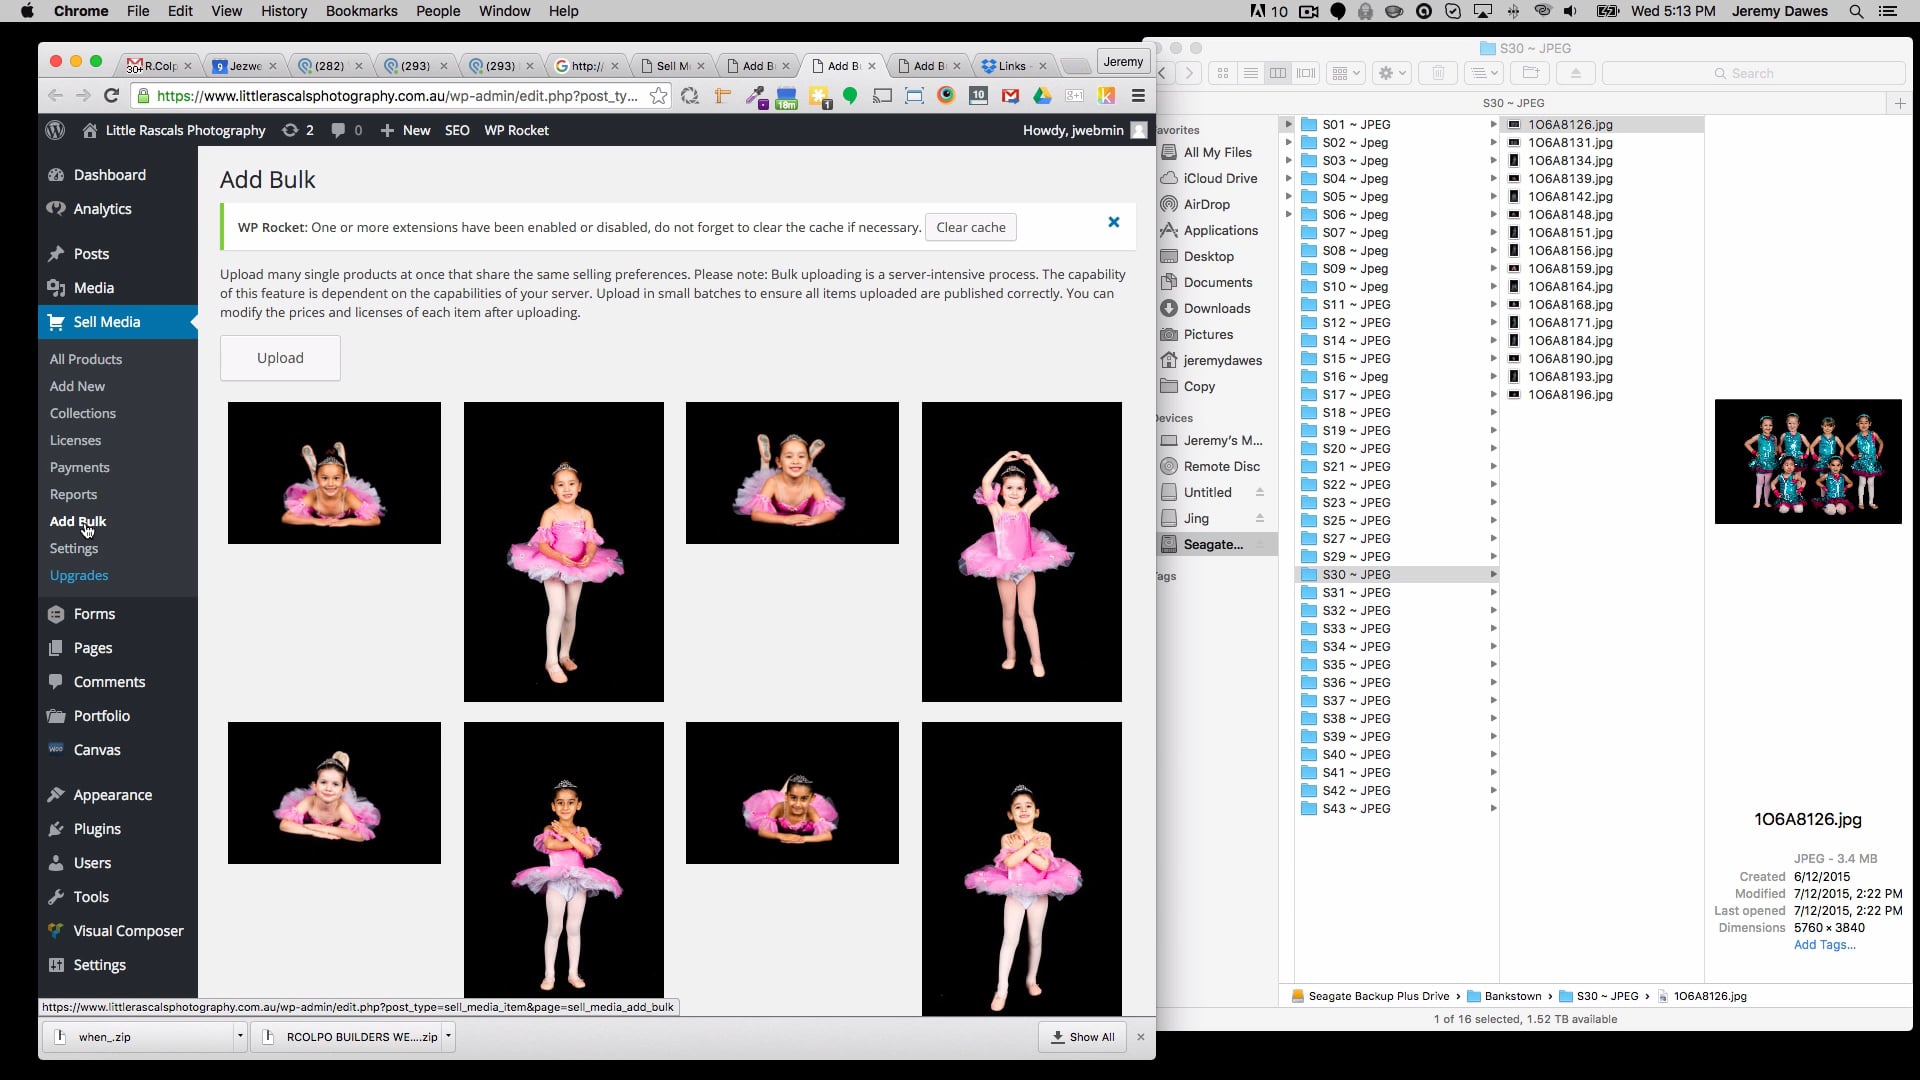1920x1080 pixels.
Task: Open the Finder action gear menu
Action: [1391, 73]
